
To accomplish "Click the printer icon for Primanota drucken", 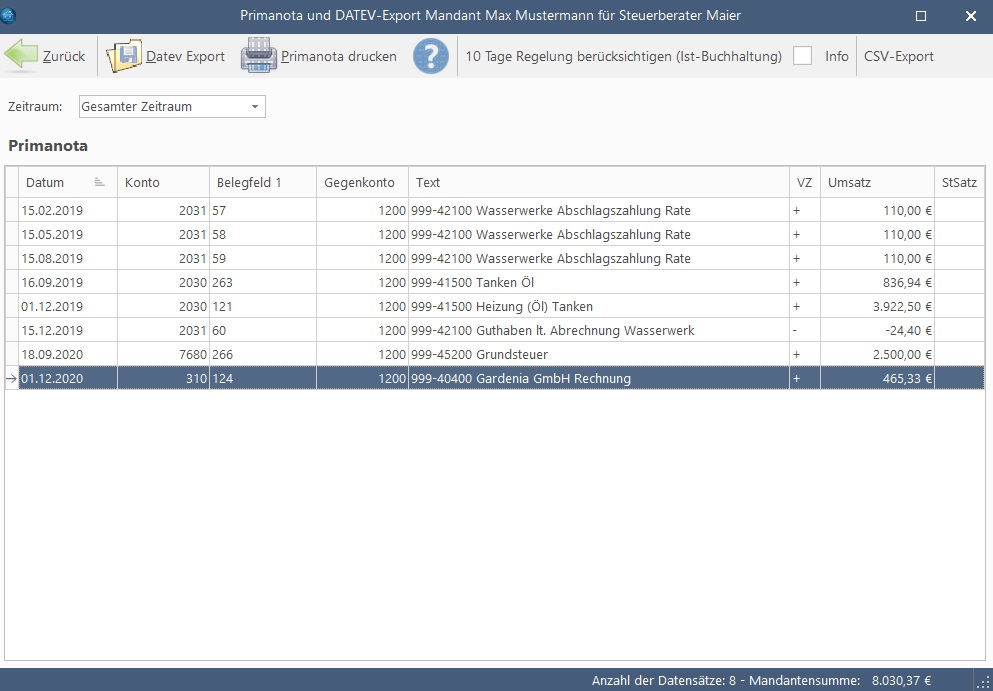I will tap(258, 56).
